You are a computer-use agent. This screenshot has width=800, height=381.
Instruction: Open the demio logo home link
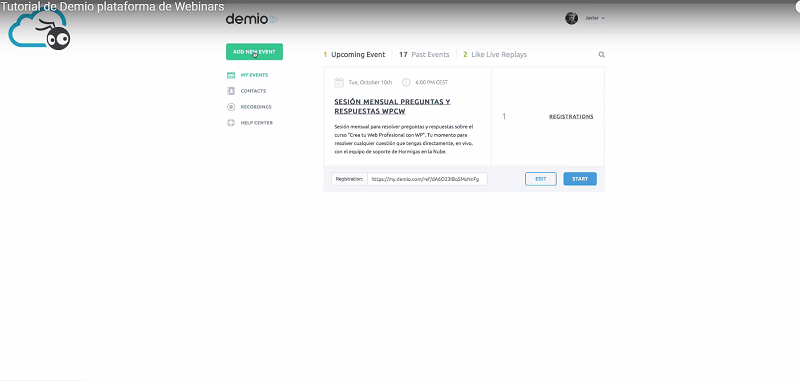click(x=252, y=19)
